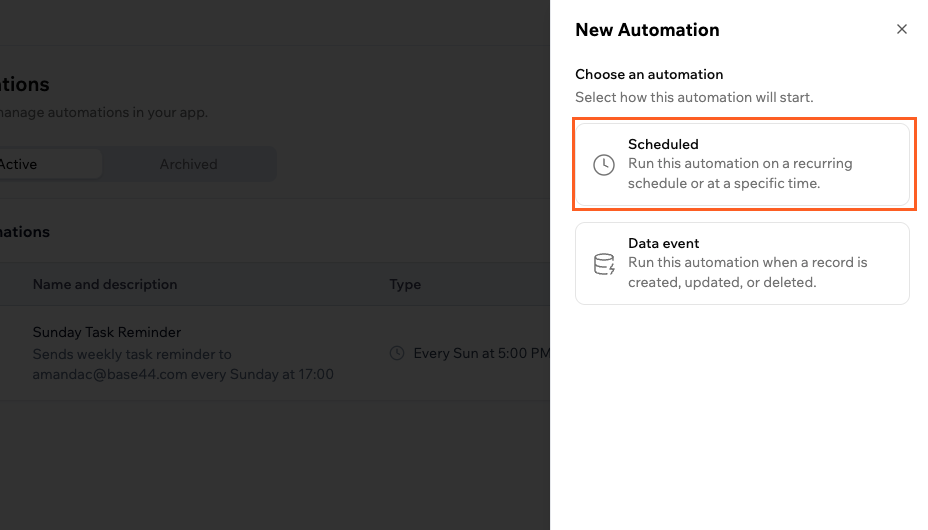
Task: Click the 'Choose an automation' heading
Action: coord(649,74)
